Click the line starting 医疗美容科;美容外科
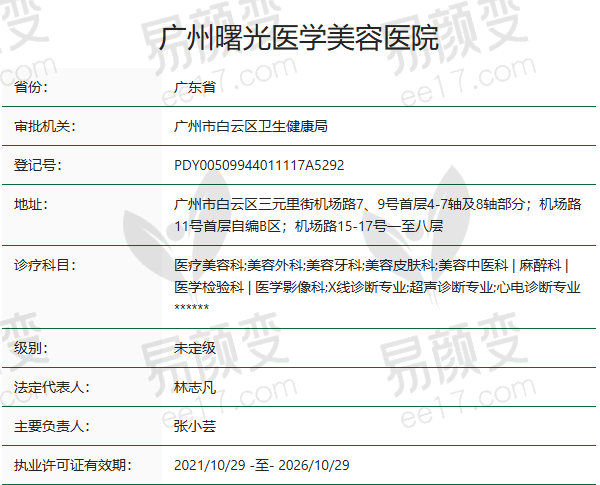 (x=372, y=265)
